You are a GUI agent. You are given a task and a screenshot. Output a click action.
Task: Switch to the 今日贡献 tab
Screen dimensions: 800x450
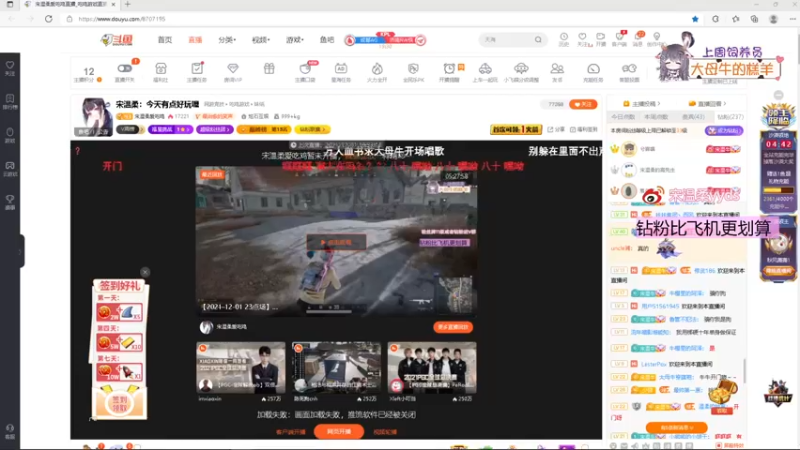pyautogui.click(x=622, y=117)
